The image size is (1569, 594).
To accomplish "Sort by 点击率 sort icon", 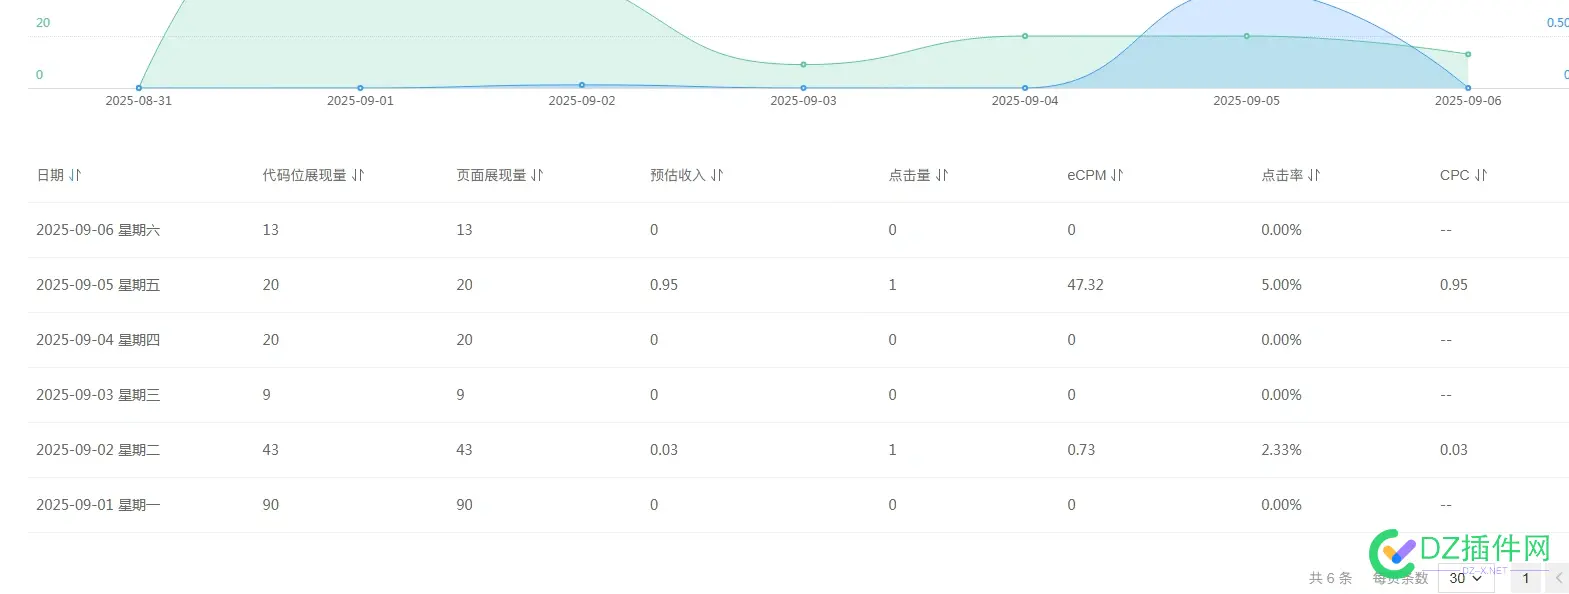I will point(1314,175).
